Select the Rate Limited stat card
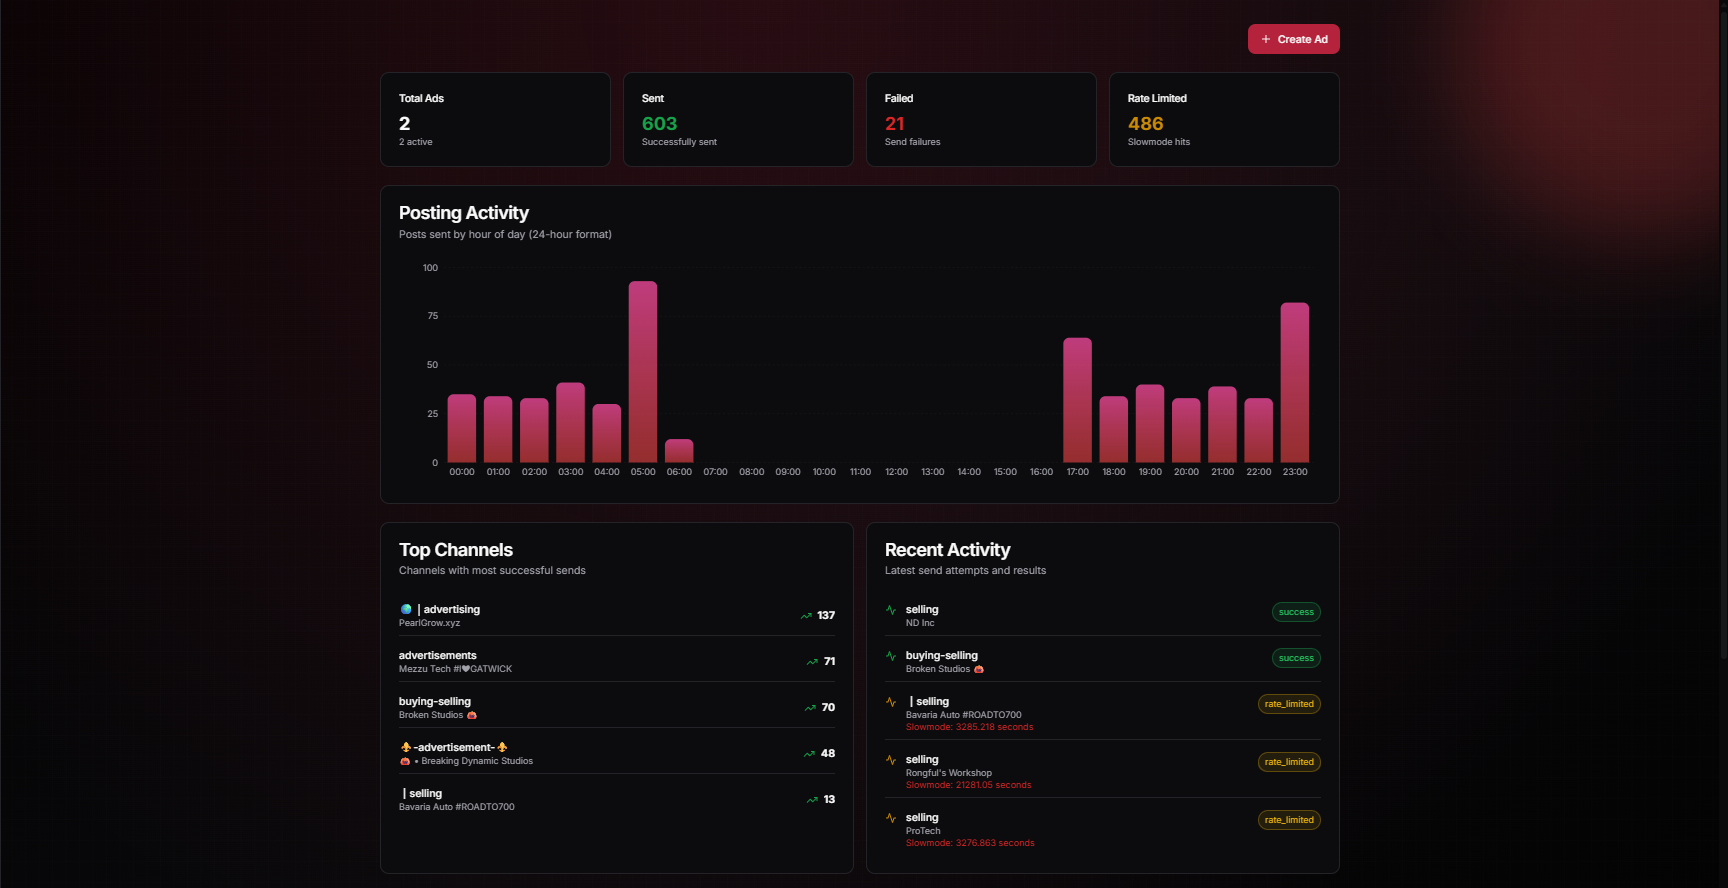Image resolution: width=1728 pixels, height=888 pixels. (x=1224, y=119)
